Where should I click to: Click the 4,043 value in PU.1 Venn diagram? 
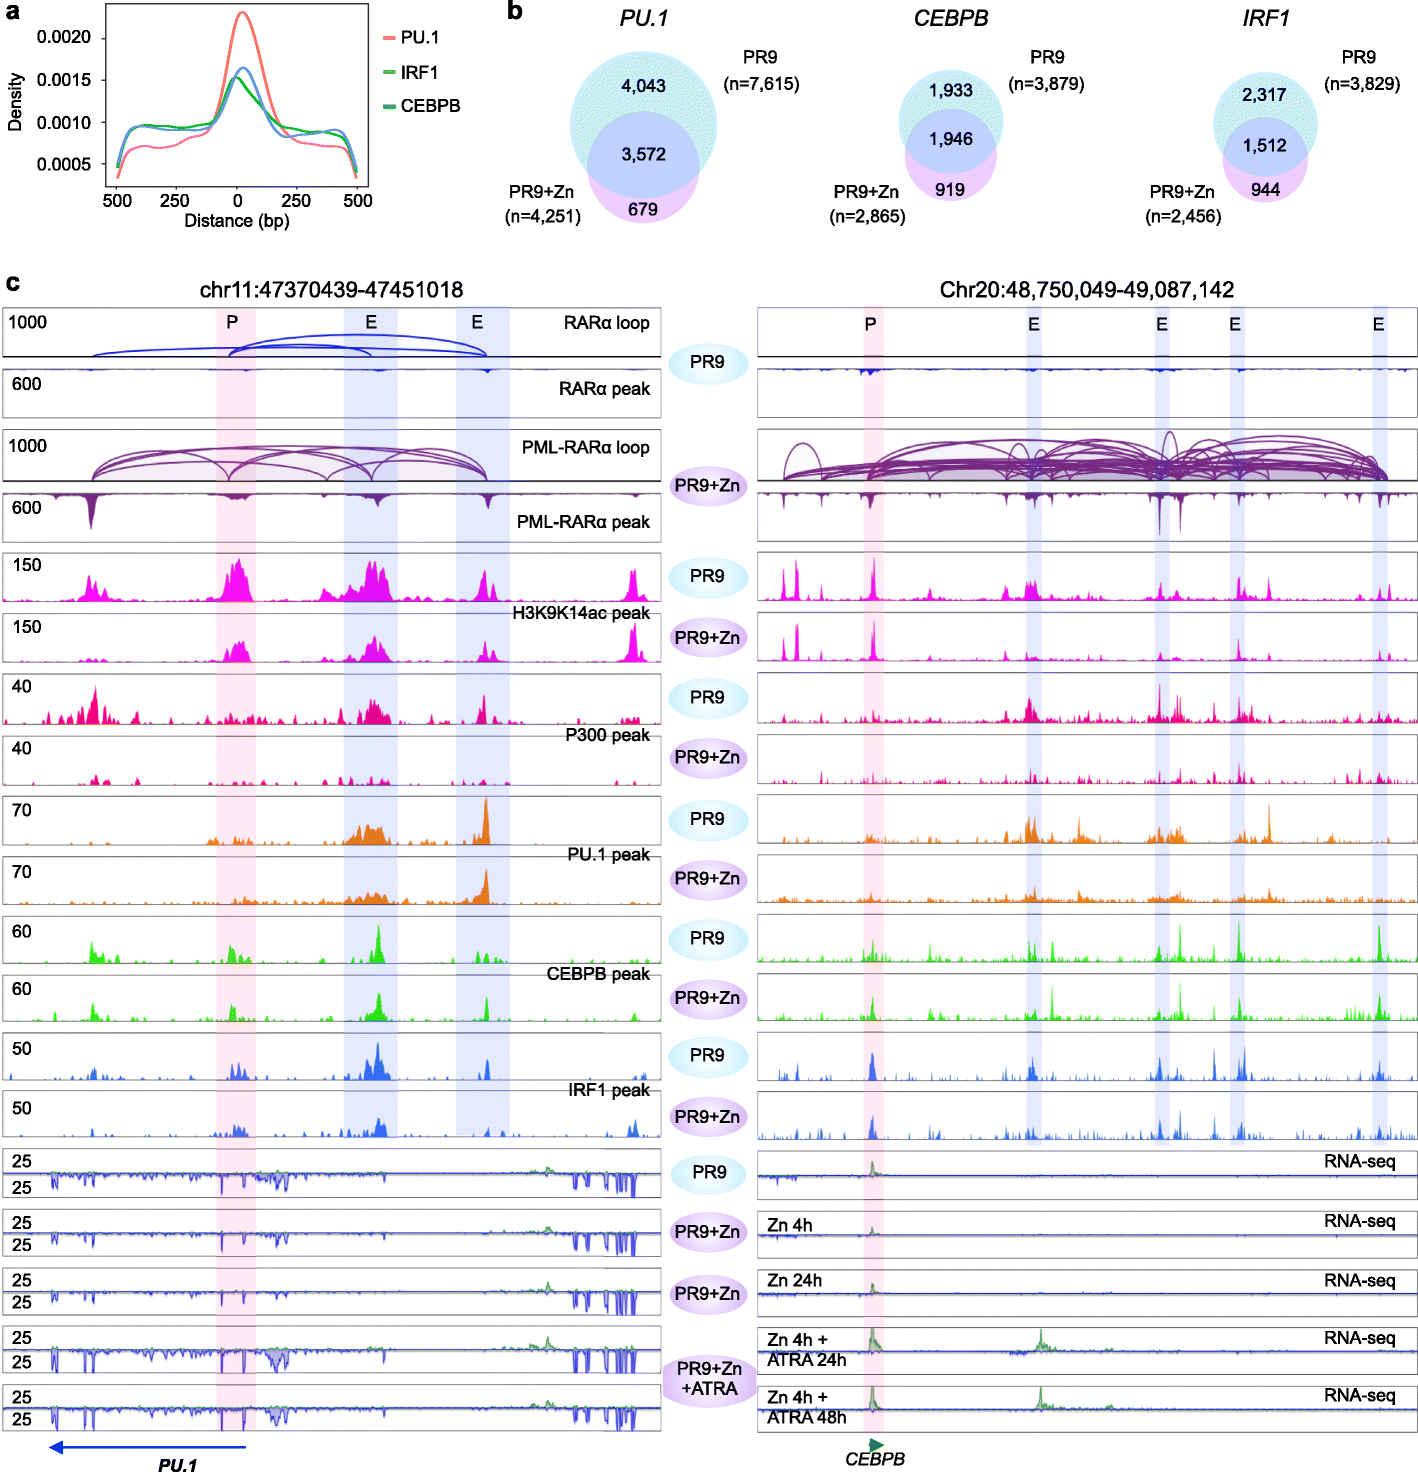tap(643, 86)
